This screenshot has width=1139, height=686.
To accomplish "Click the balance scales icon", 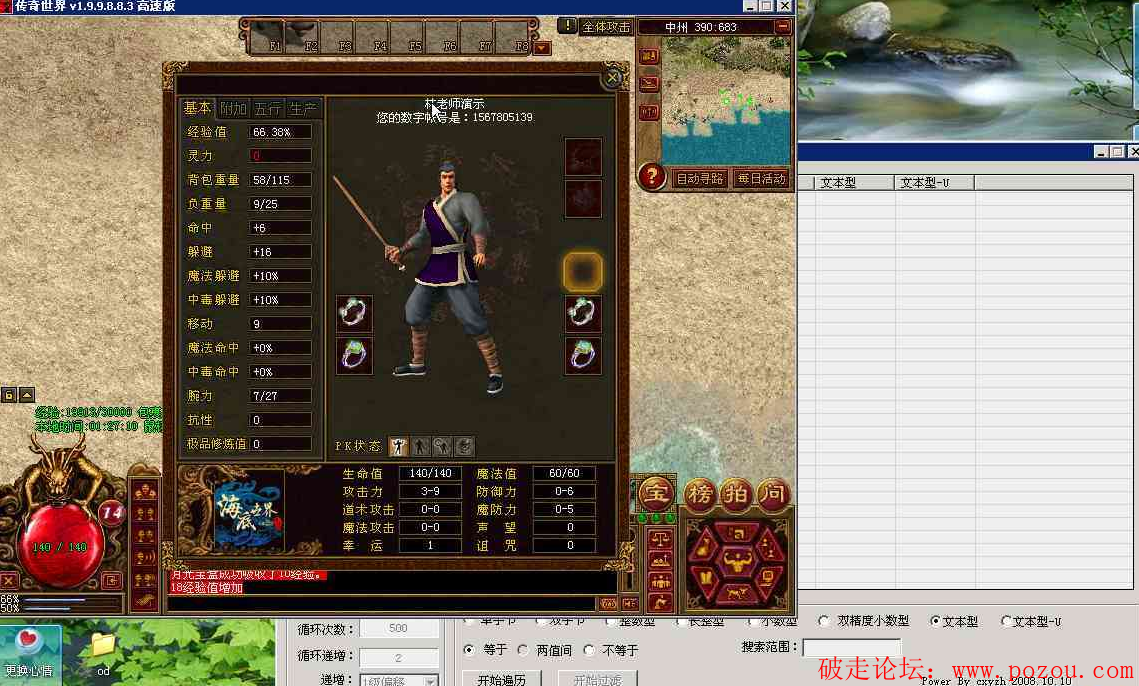I will tap(660, 538).
